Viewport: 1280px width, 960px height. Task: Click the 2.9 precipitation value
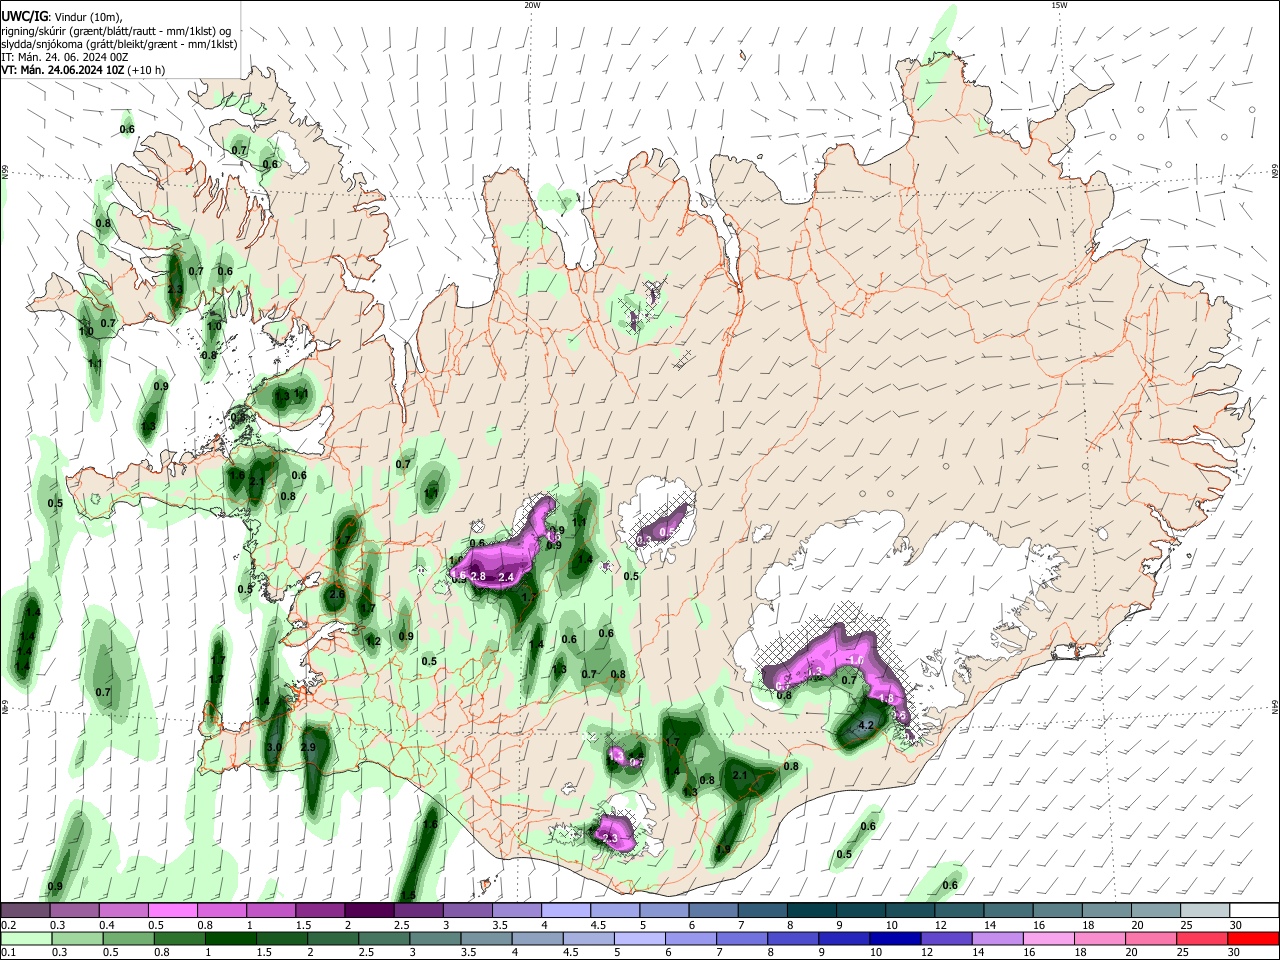pos(308,747)
